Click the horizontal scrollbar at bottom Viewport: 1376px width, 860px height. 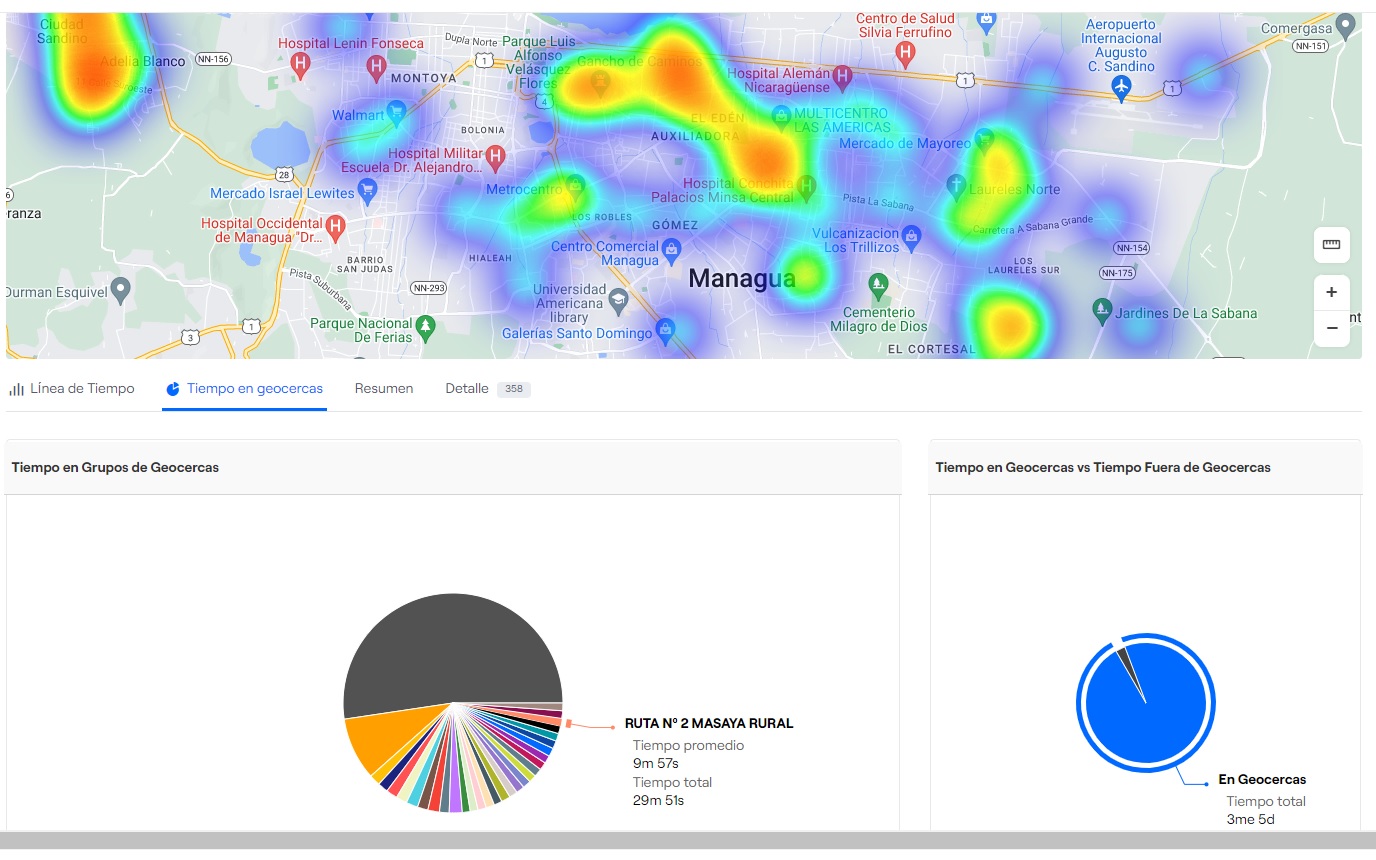[x=688, y=841]
